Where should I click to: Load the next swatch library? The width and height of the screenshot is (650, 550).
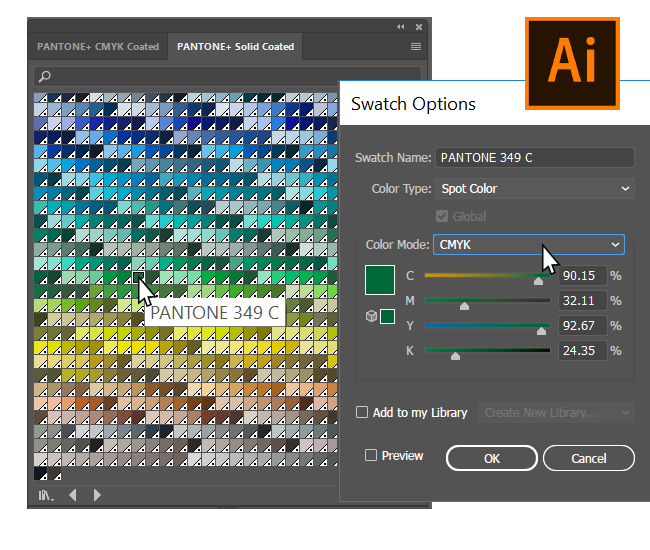coord(97,495)
